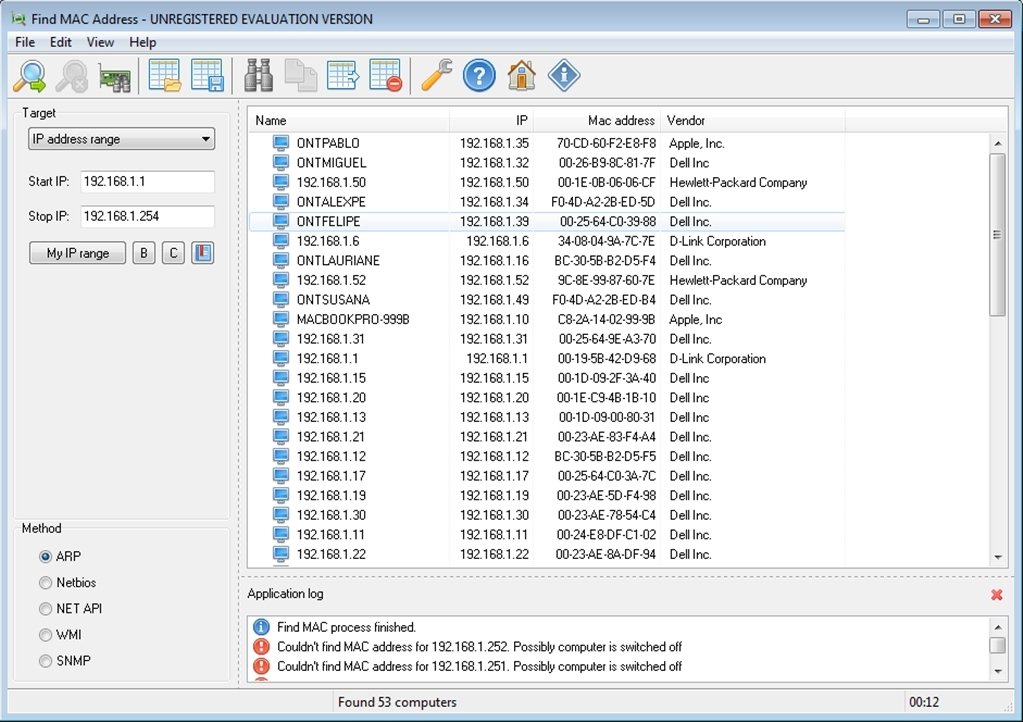The width and height of the screenshot is (1023, 722).
Task: Open the Help menu
Action: (142, 42)
